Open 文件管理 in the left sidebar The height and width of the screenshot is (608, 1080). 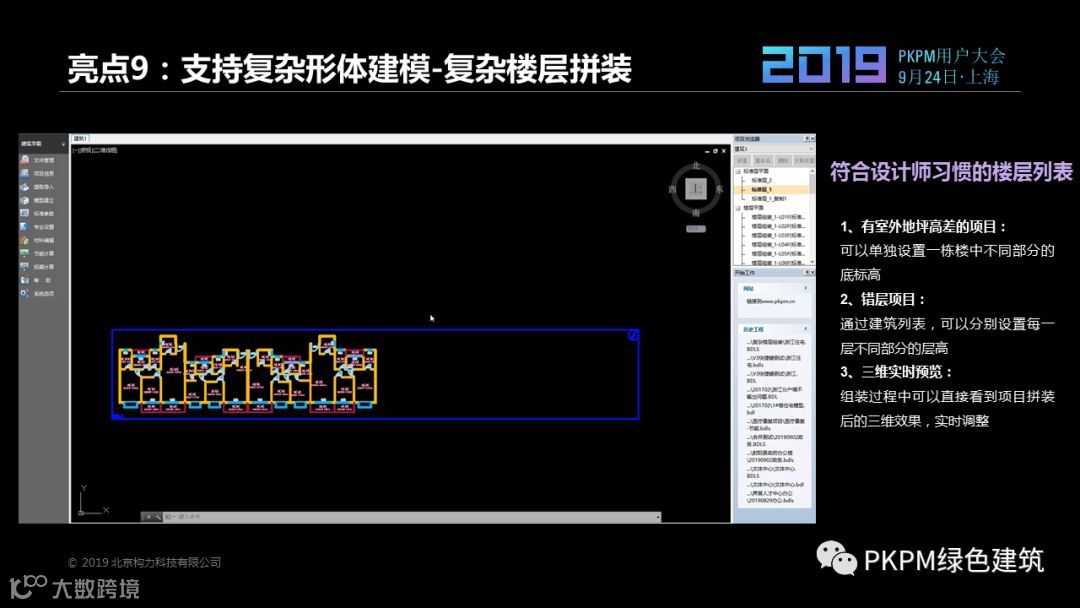coord(38,160)
